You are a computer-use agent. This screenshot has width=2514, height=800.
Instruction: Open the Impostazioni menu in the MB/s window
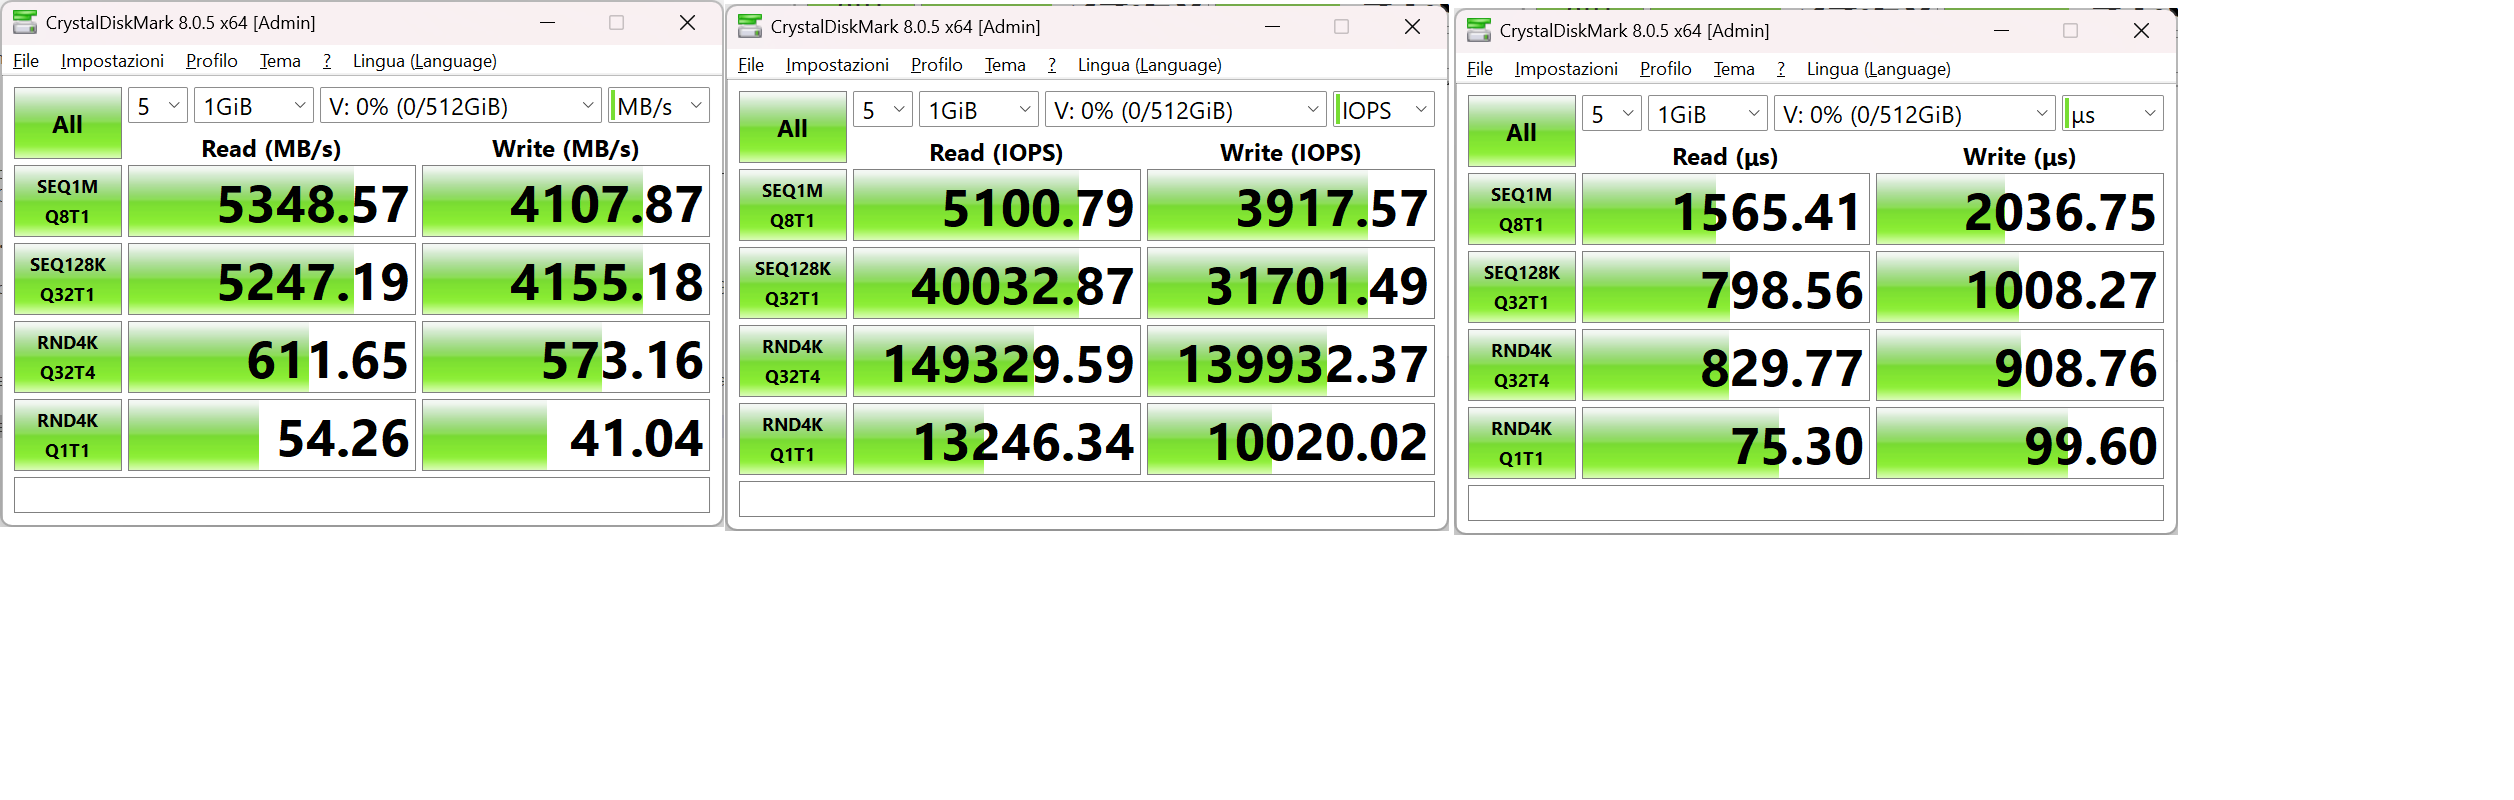click(x=112, y=61)
